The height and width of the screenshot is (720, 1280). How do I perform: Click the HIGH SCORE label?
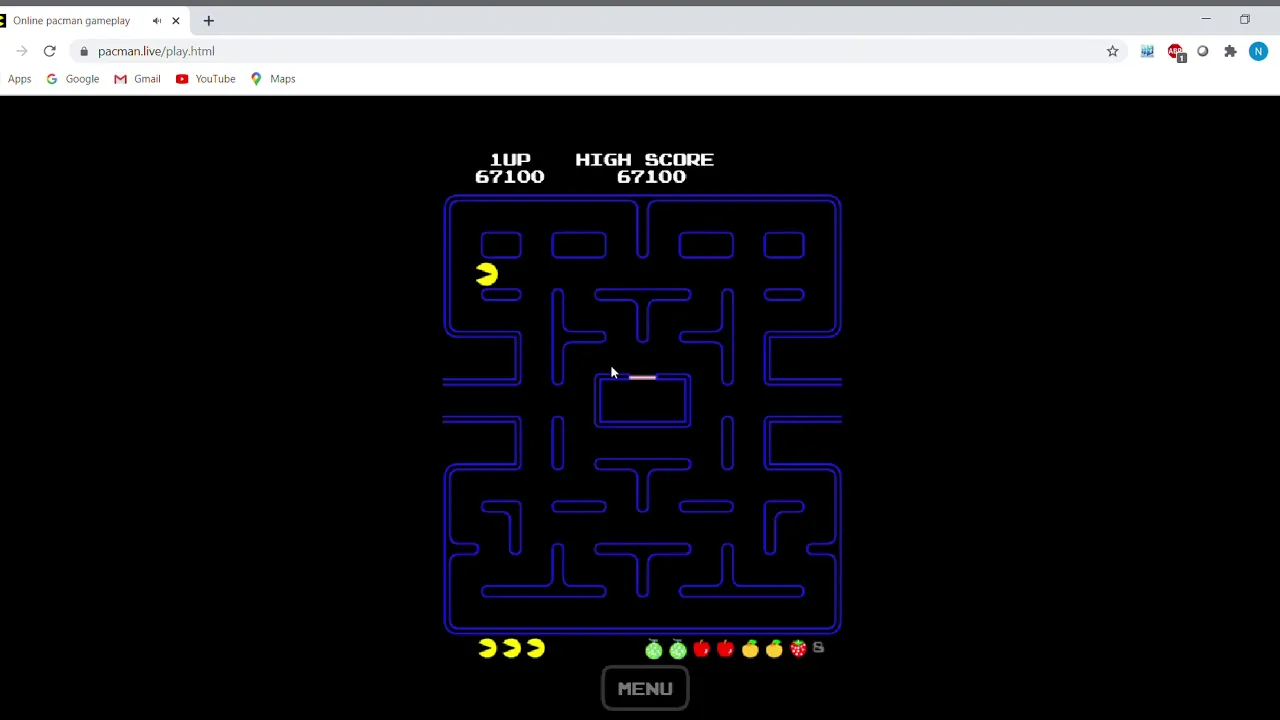pos(645,159)
